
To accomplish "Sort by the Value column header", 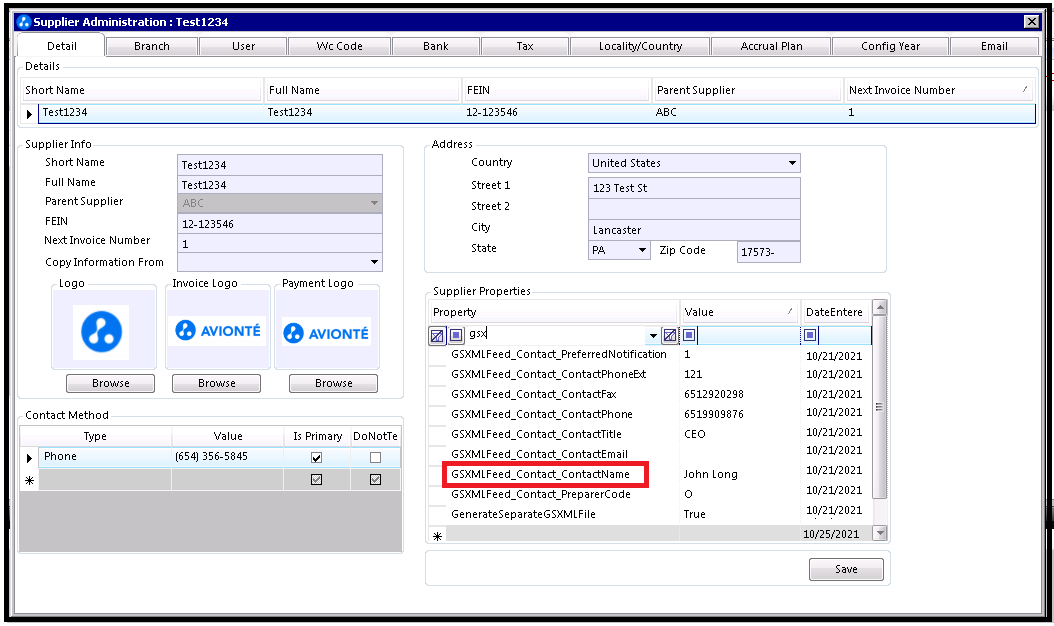I will point(739,312).
